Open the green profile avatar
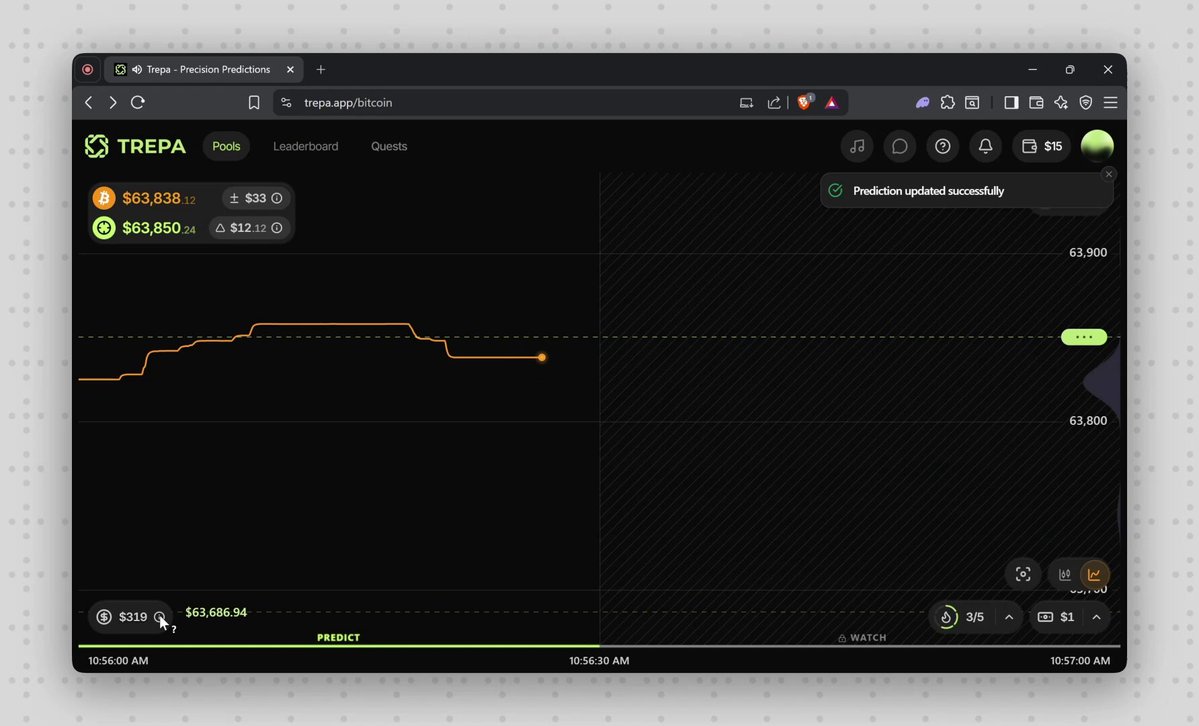1199x726 pixels. [1097, 146]
